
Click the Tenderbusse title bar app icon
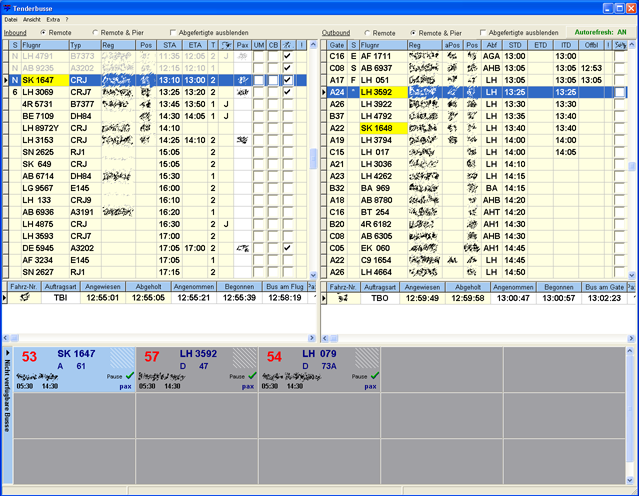(7, 8)
